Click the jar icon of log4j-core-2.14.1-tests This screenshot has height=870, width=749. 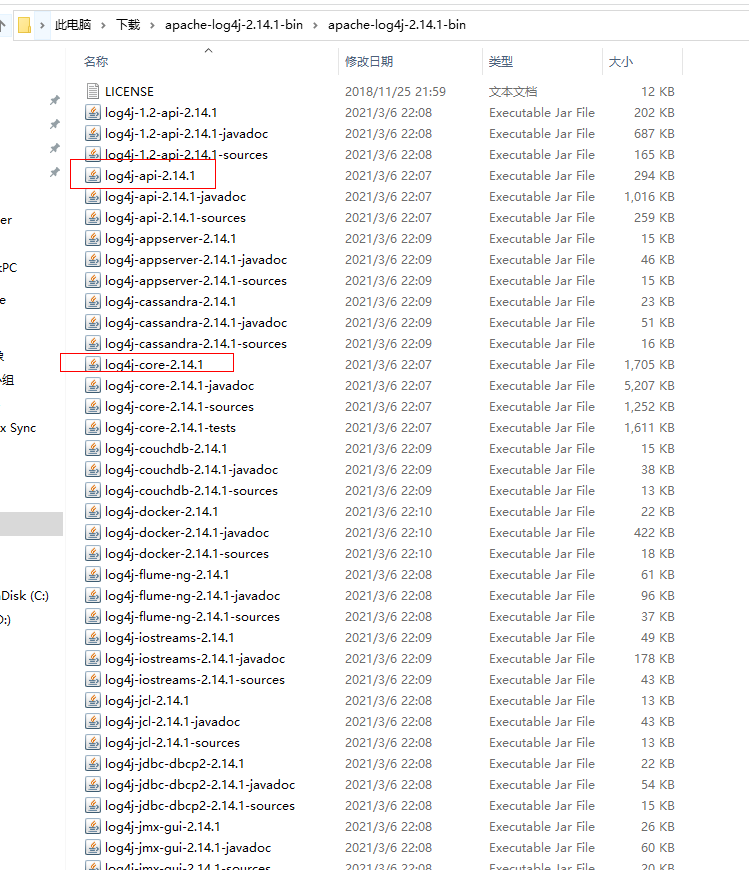[93, 427]
